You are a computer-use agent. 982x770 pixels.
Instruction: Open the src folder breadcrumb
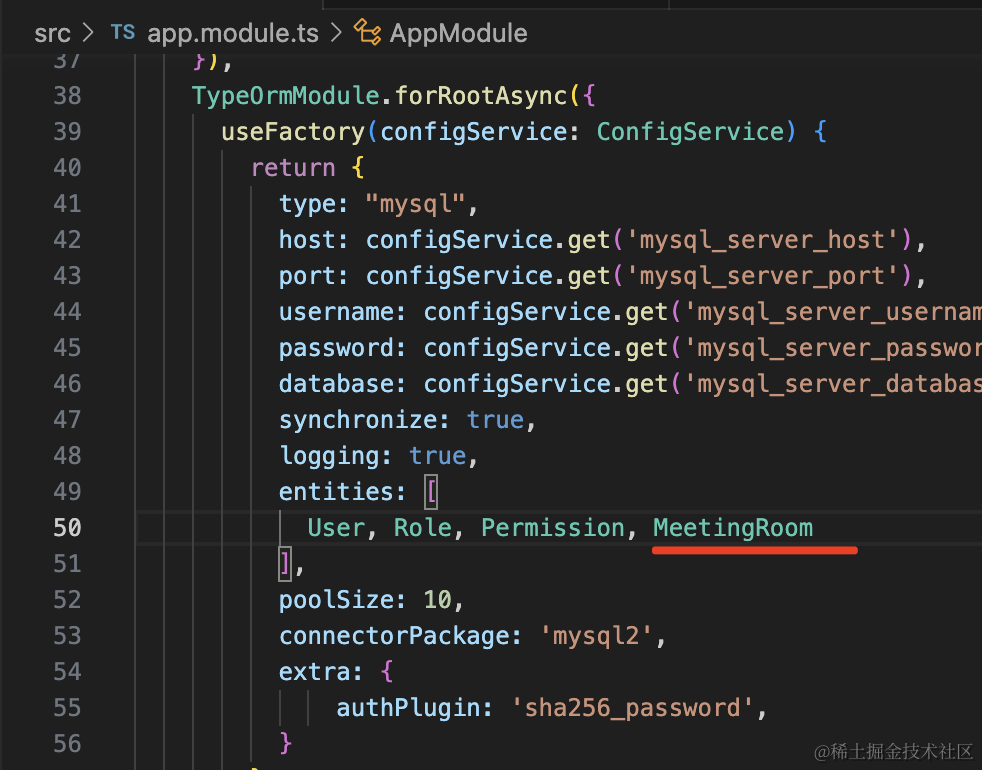pyautogui.click(x=52, y=33)
